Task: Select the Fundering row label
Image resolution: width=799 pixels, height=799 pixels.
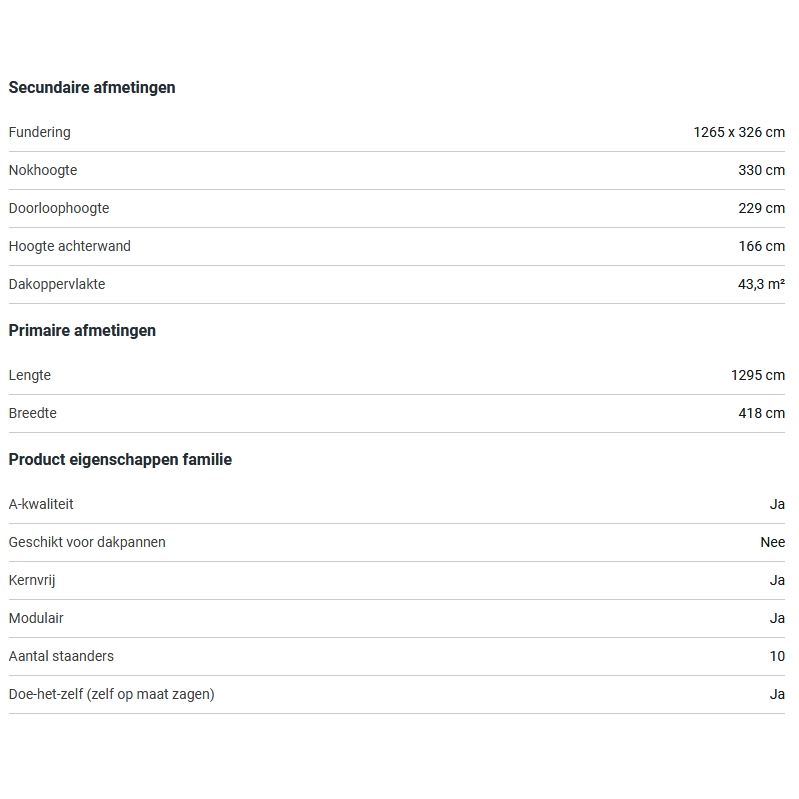Action: click(40, 132)
